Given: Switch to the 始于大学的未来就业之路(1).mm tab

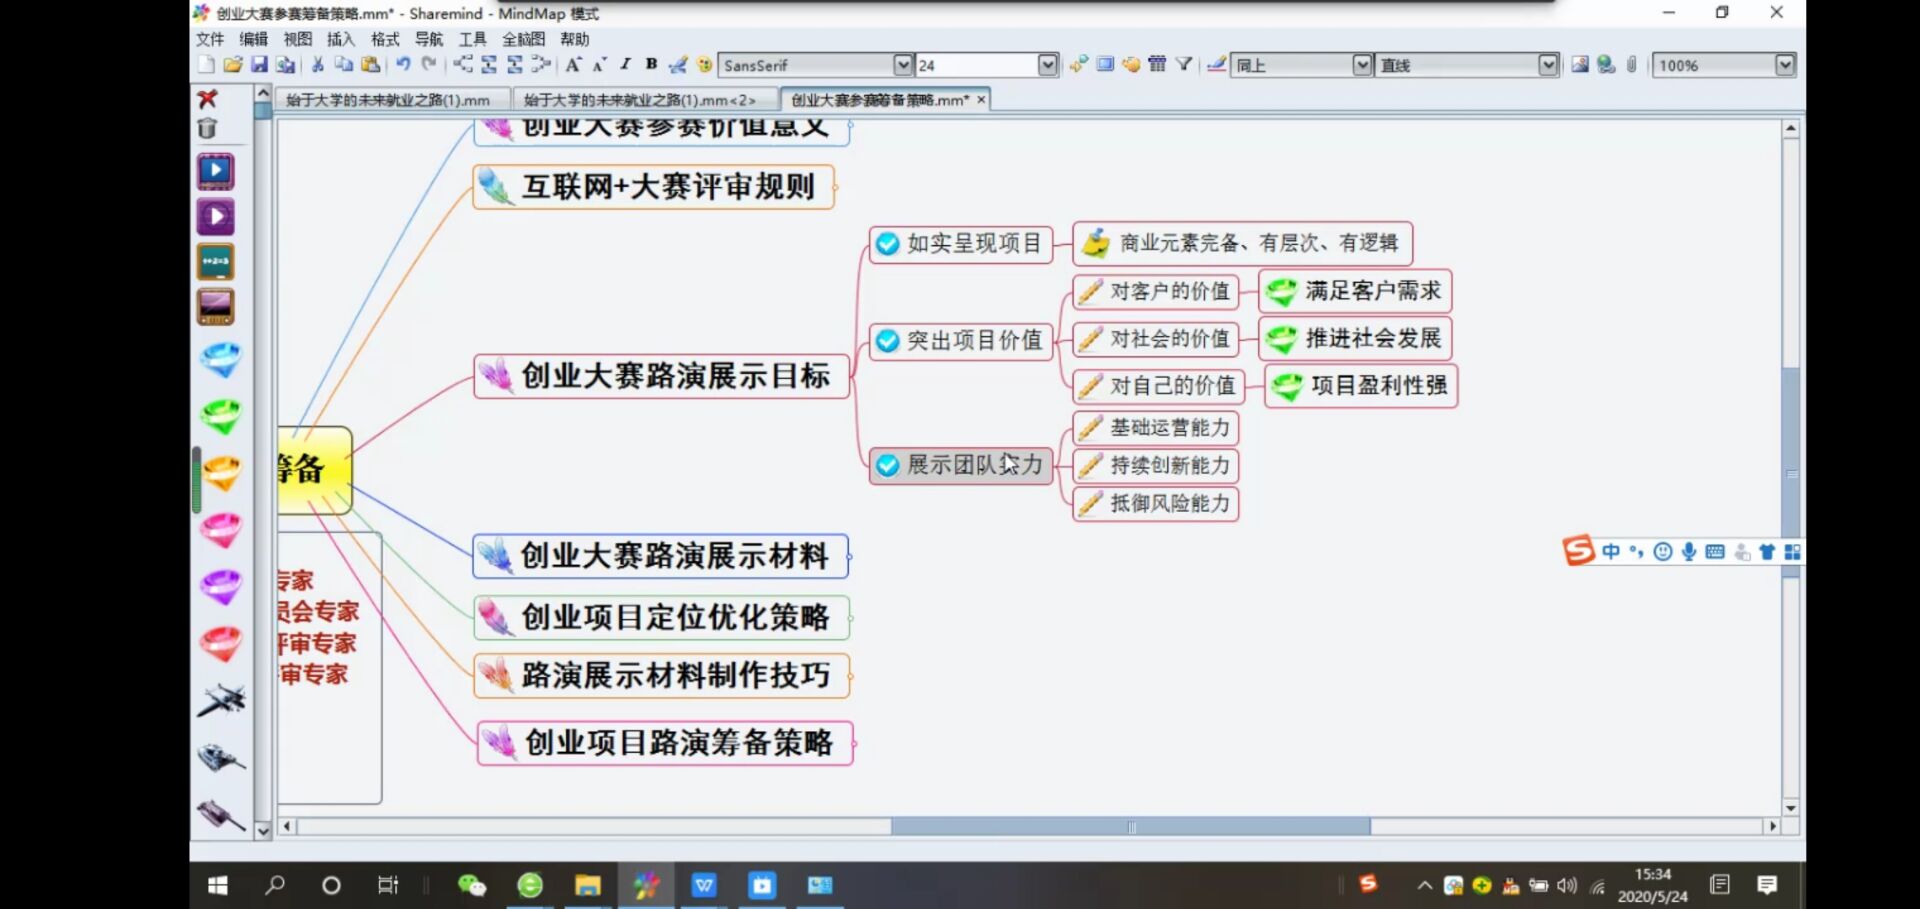Looking at the screenshot, I should pos(388,100).
